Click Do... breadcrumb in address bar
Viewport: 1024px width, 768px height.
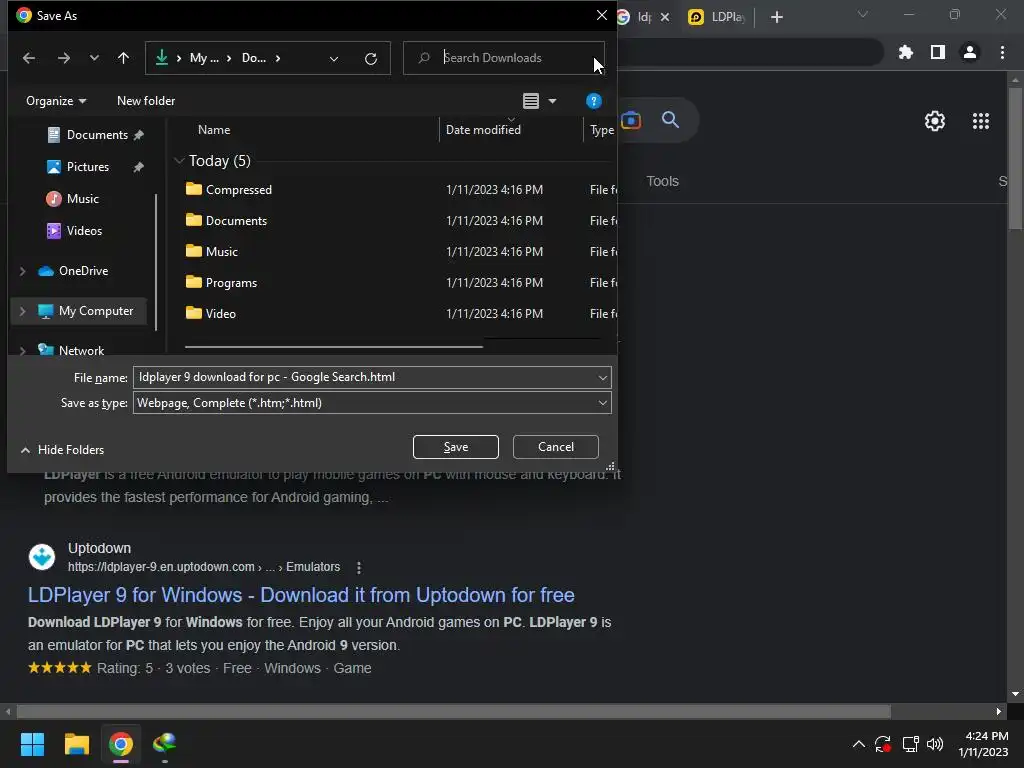pos(253,58)
